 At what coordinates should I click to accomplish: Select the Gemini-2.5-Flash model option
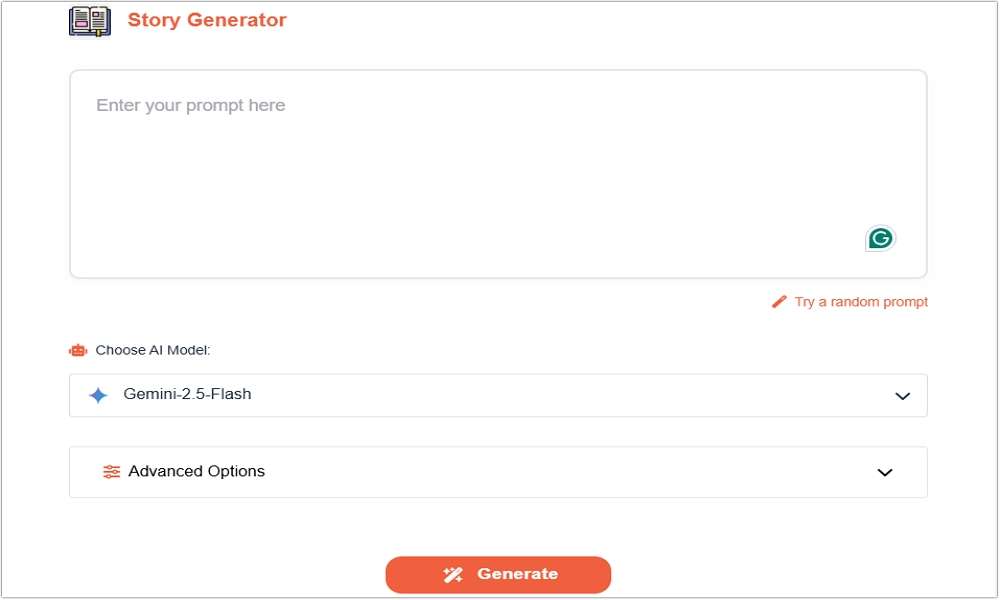pyautogui.click(x=188, y=394)
